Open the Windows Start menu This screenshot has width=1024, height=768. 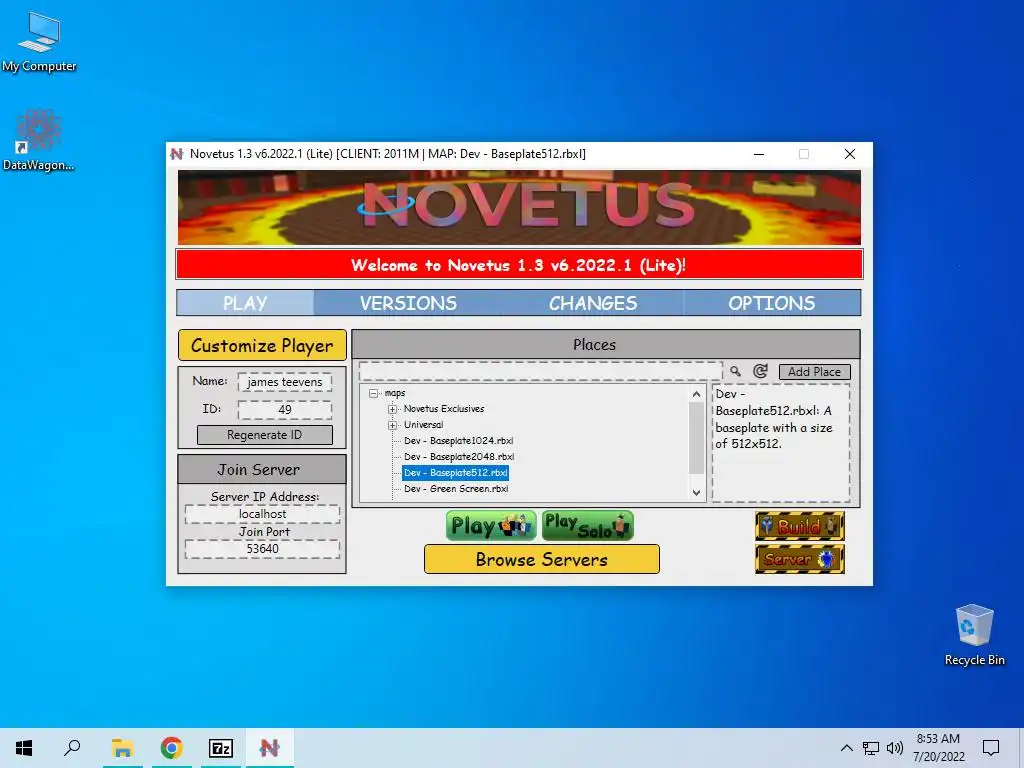[24, 748]
